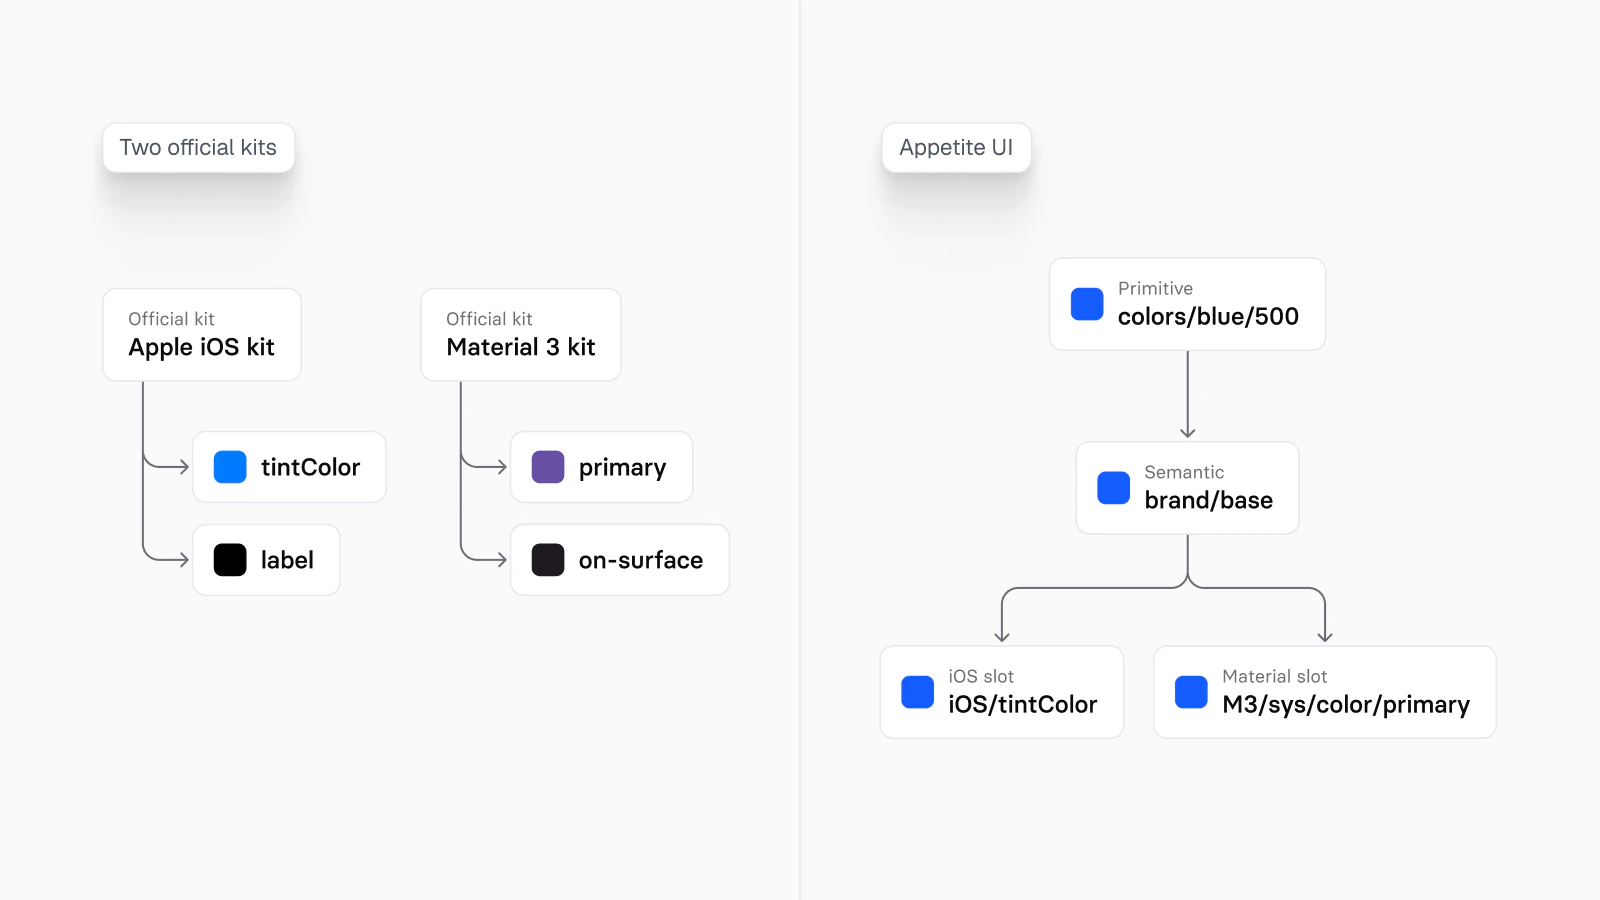Click the iOS/tintColor slot swatch
Image resolution: width=1600 pixels, height=900 pixels.
click(917, 692)
